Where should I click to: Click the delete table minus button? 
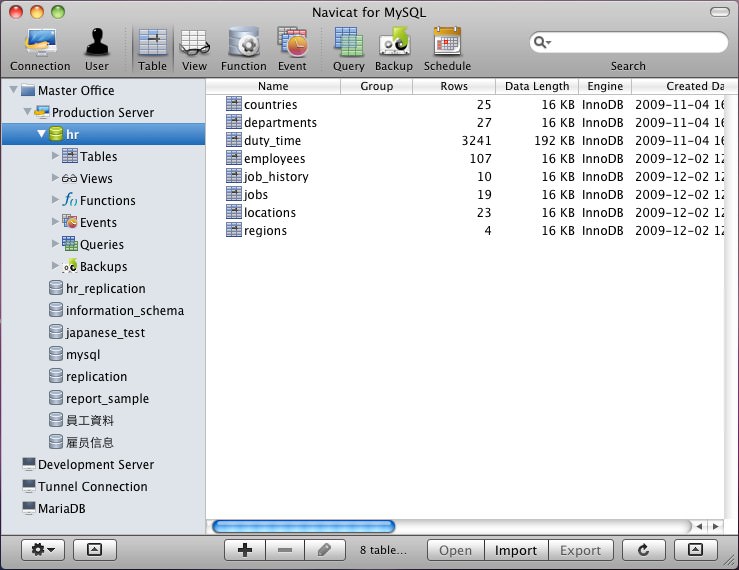click(x=285, y=550)
